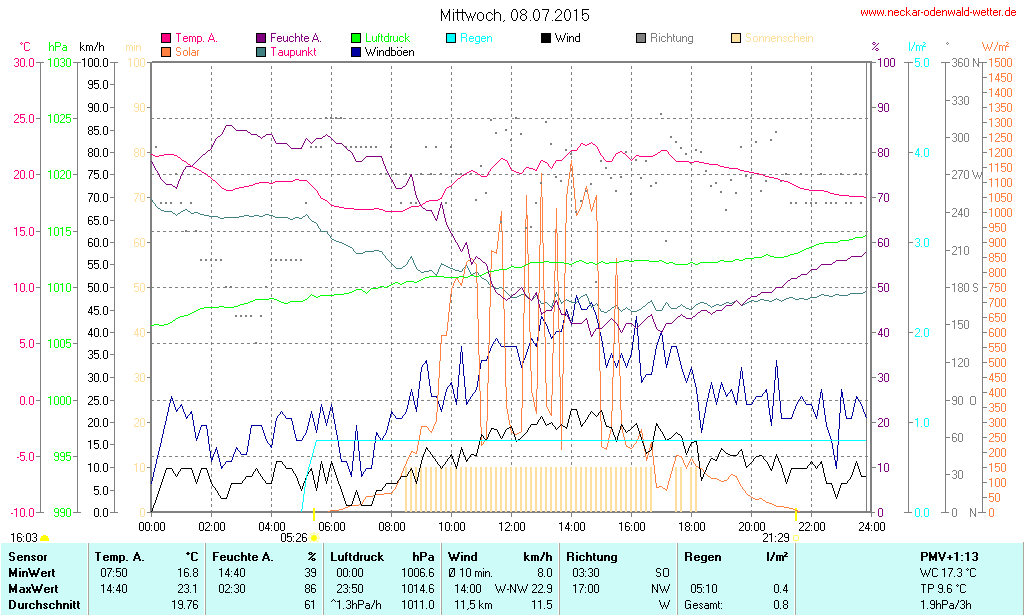Click the Sonnenschein legend swatch

click(x=737, y=39)
